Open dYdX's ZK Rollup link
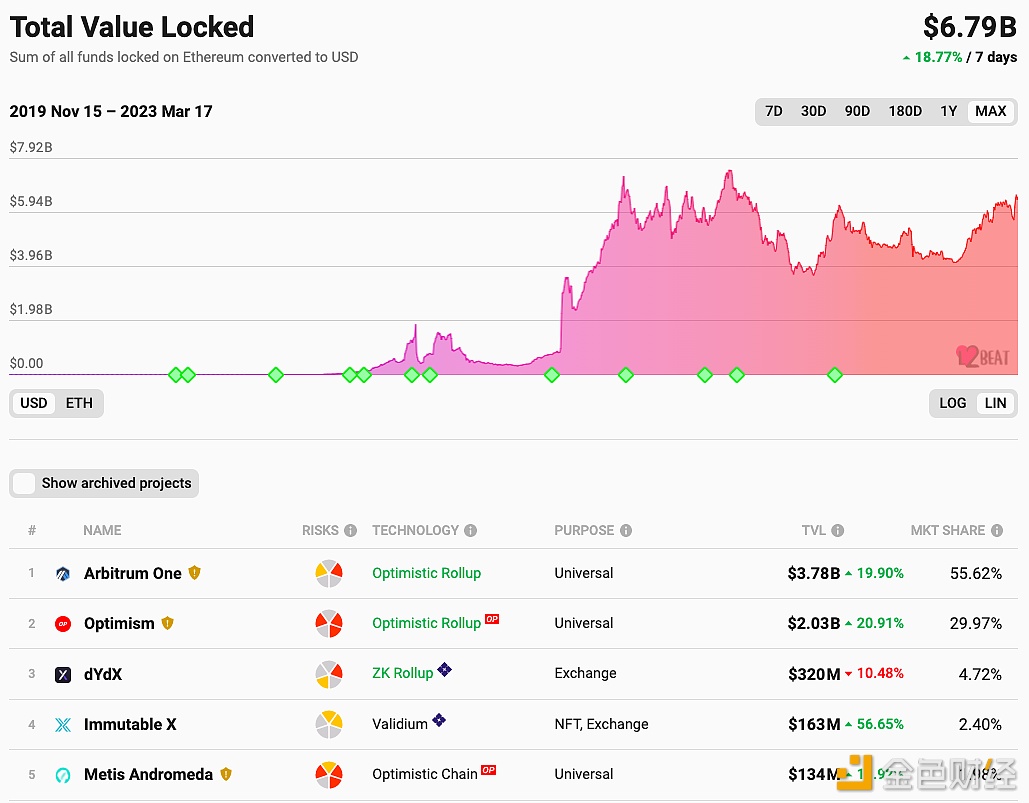 pyautogui.click(x=403, y=674)
